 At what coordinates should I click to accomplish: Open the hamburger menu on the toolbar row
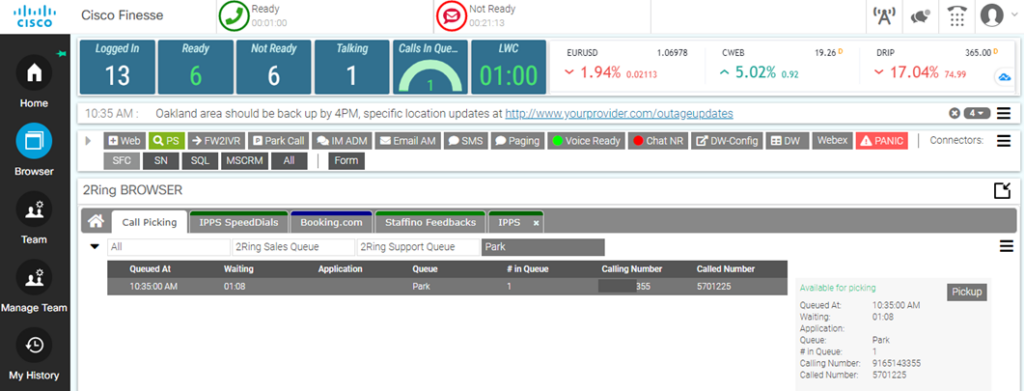pyautogui.click(x=1004, y=140)
